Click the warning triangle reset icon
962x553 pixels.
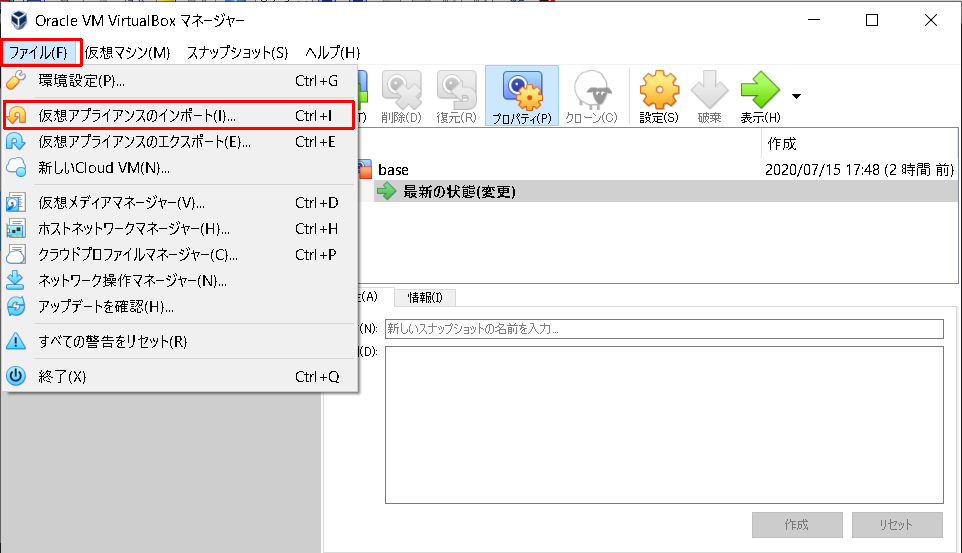pos(16,341)
